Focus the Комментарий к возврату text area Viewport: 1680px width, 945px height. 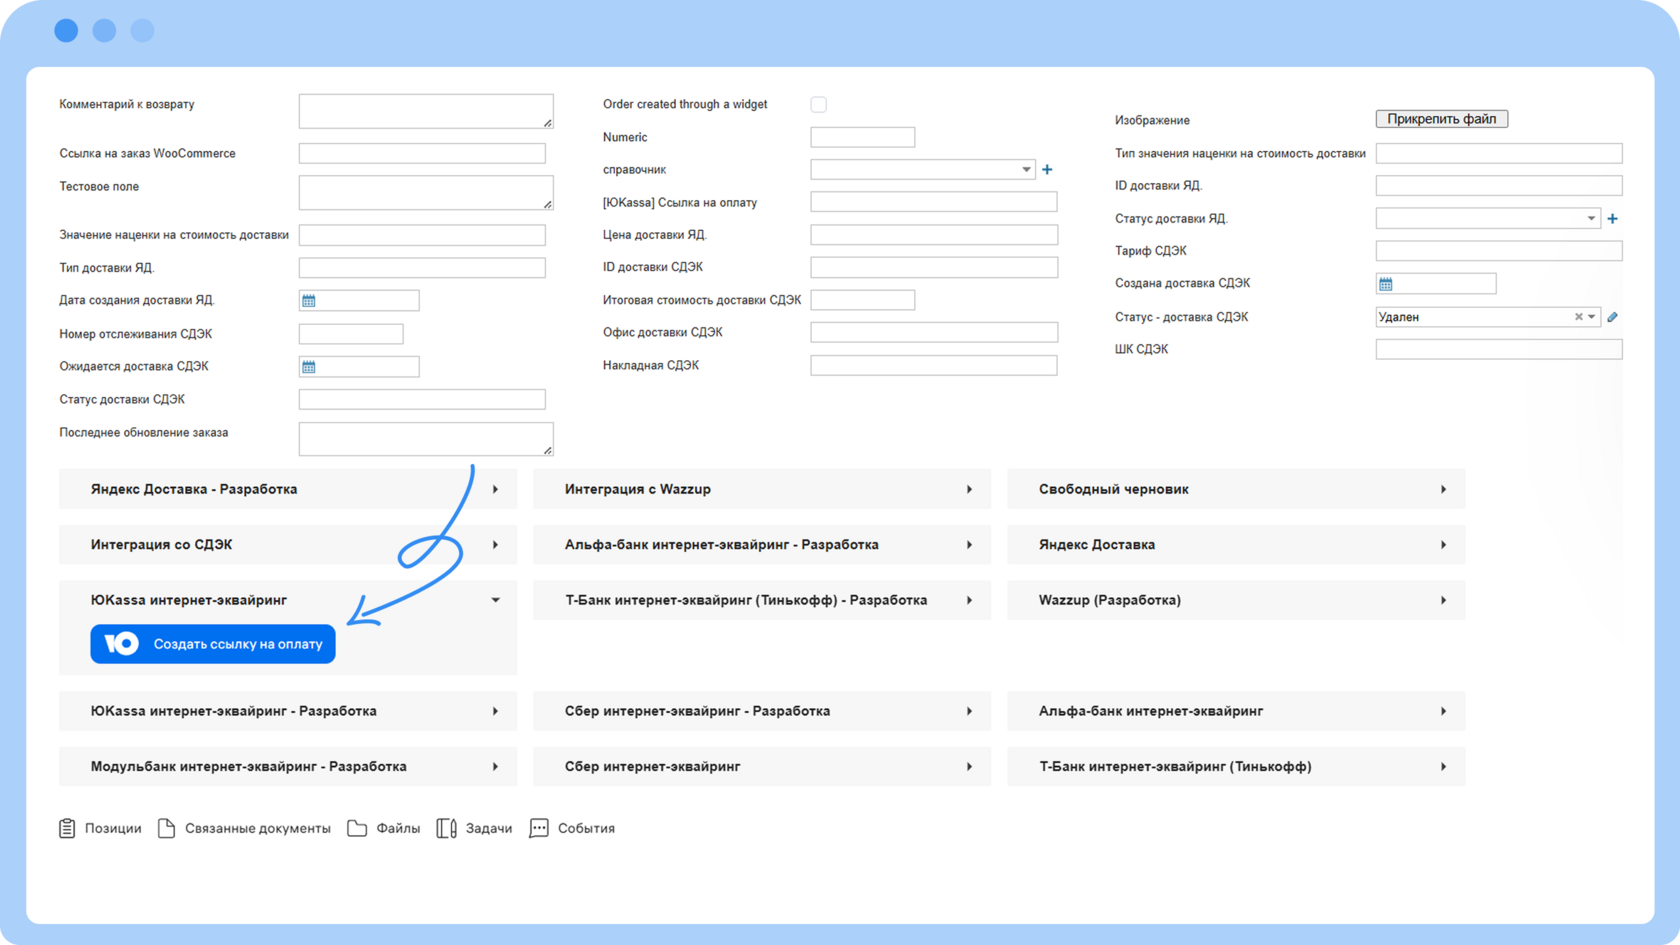point(426,111)
